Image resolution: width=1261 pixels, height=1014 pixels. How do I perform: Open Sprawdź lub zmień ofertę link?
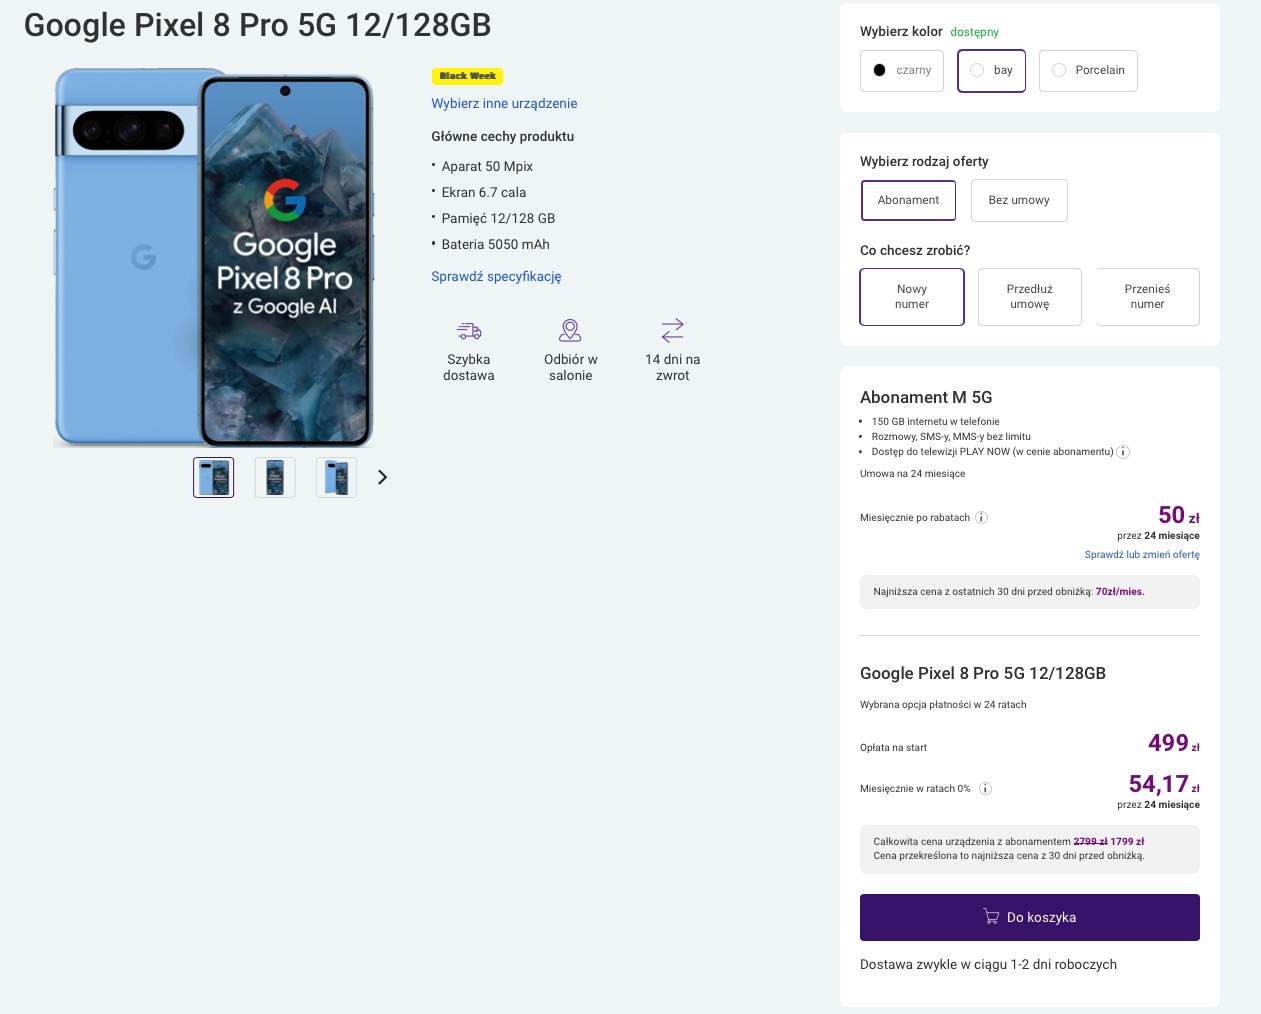coord(1142,555)
